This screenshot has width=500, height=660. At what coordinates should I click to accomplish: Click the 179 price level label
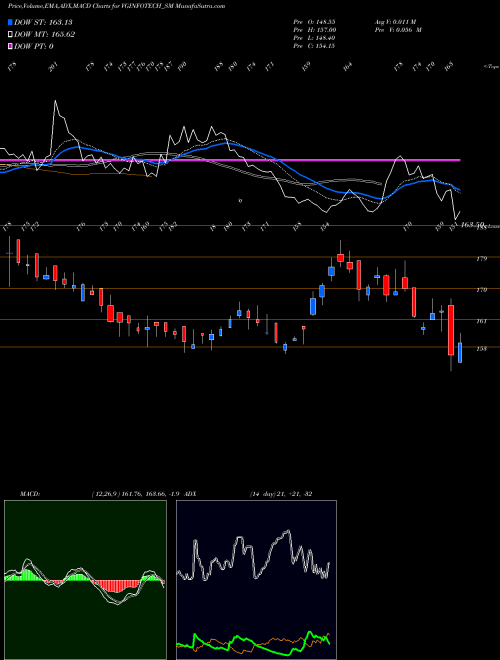click(482, 258)
